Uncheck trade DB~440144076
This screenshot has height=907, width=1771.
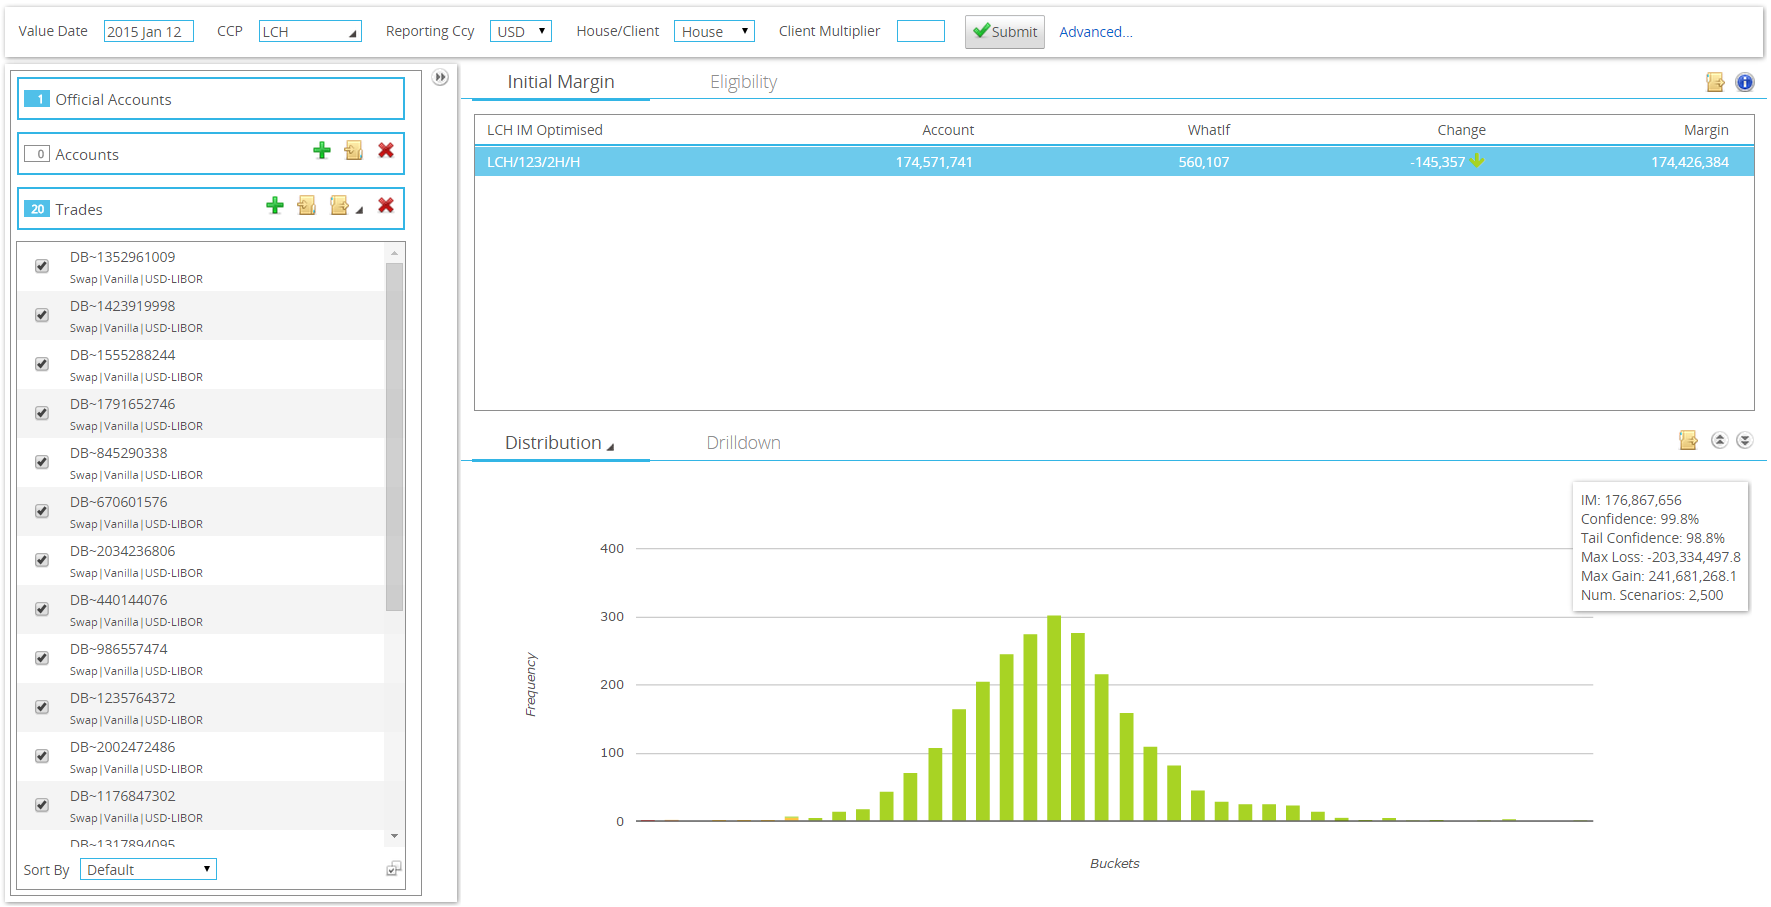42,609
